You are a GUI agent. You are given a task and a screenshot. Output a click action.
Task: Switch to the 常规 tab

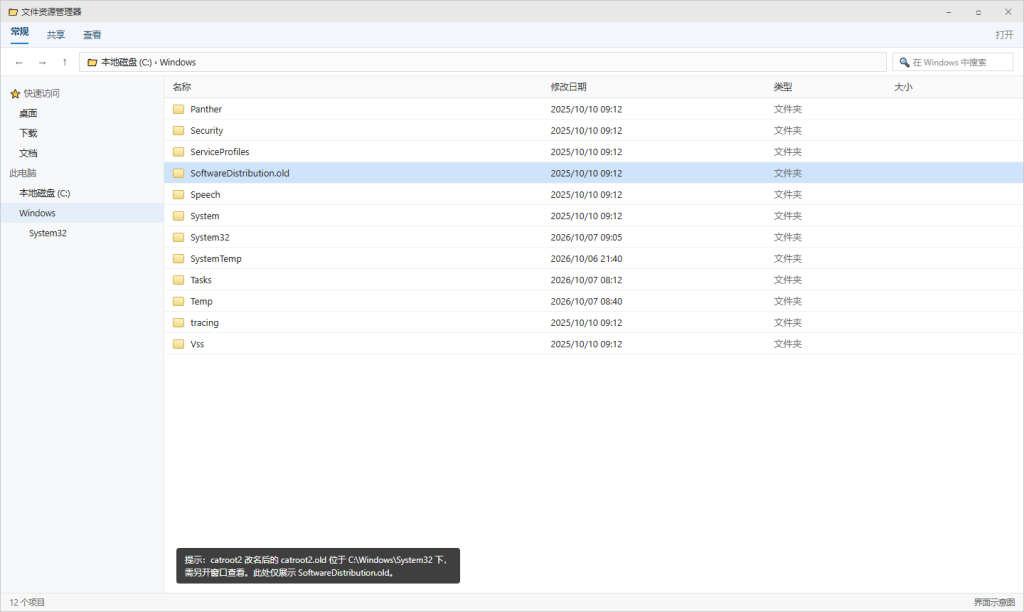(20, 32)
